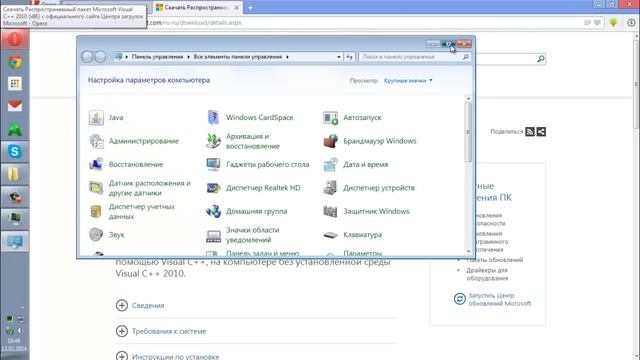Click the taskbar clock
Image resolution: width=640 pixels, height=360 pixels.
[14, 344]
